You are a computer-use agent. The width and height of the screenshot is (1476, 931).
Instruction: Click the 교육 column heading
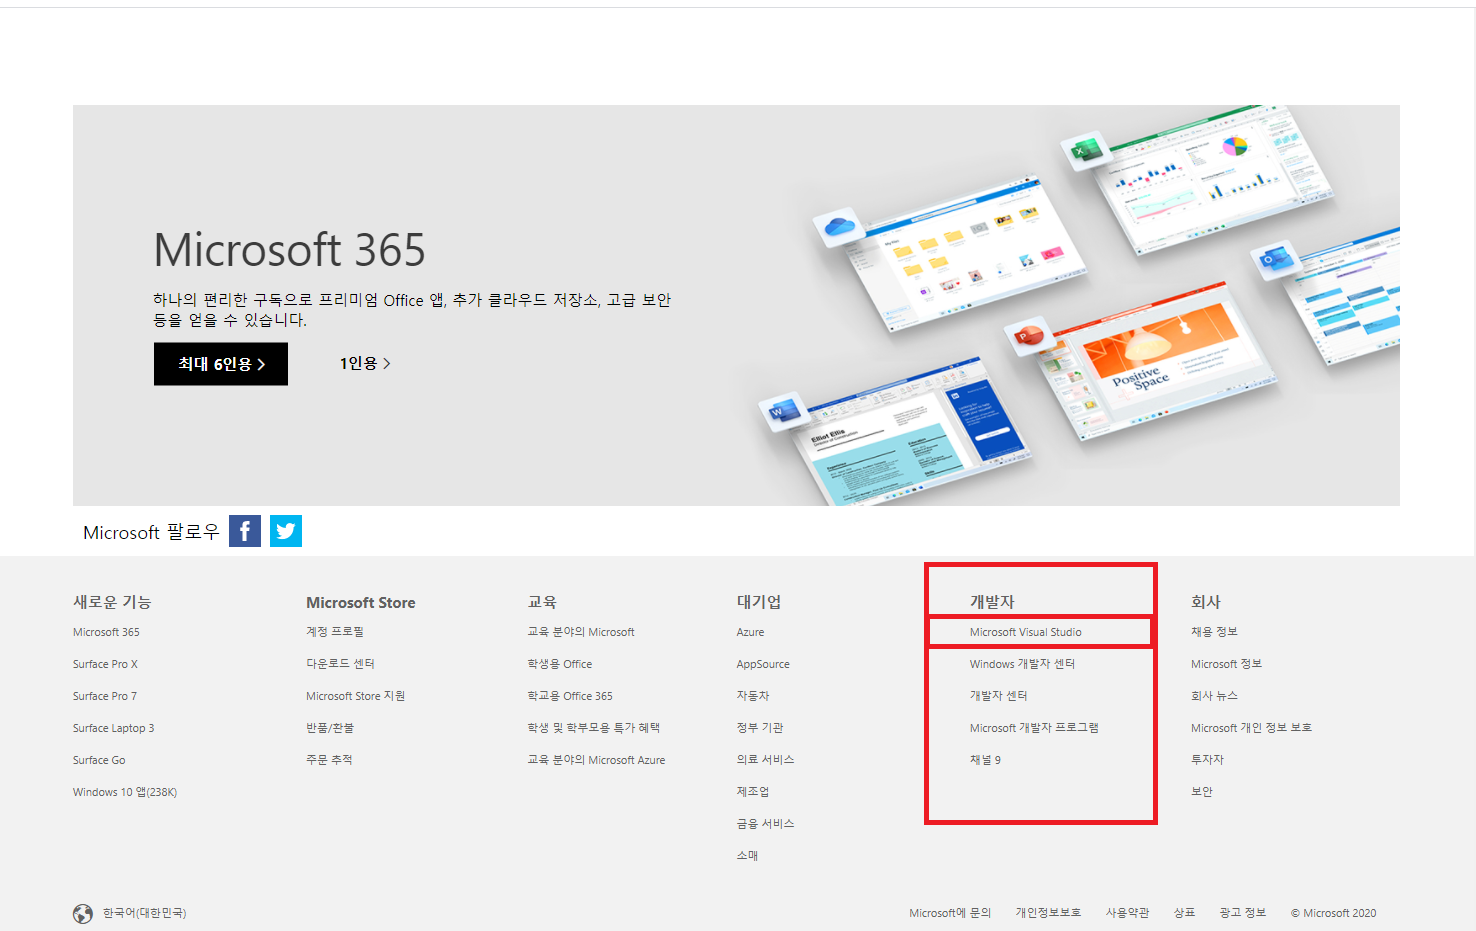542,602
